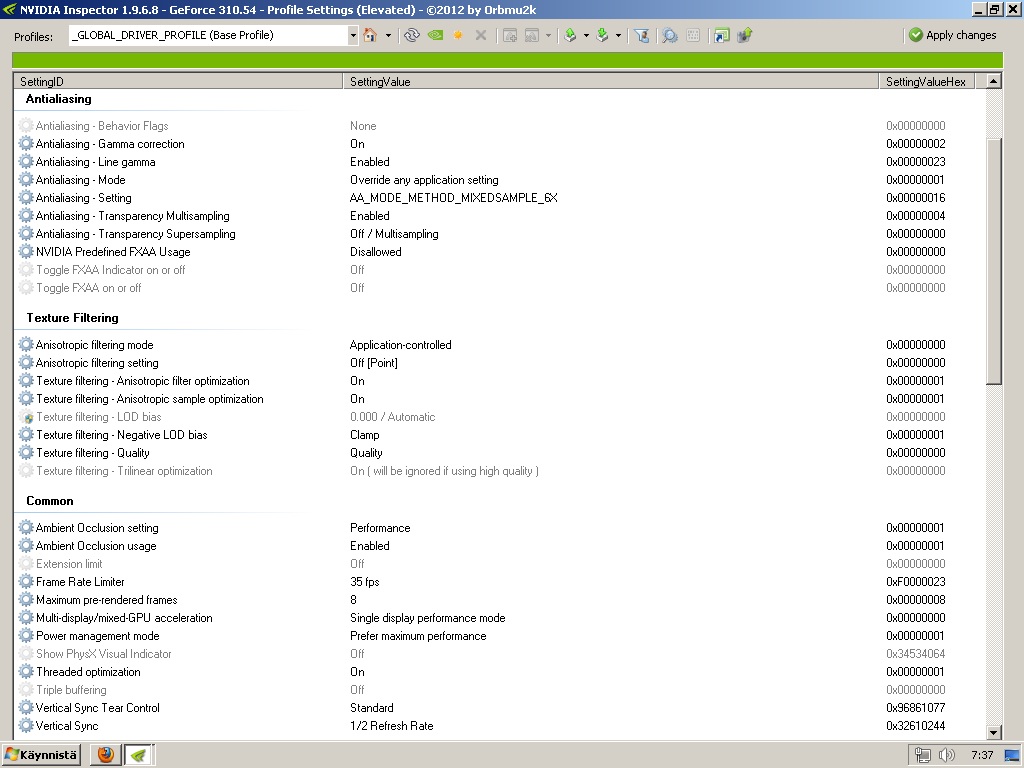Click the hex value 0x96861077

click(x=916, y=708)
